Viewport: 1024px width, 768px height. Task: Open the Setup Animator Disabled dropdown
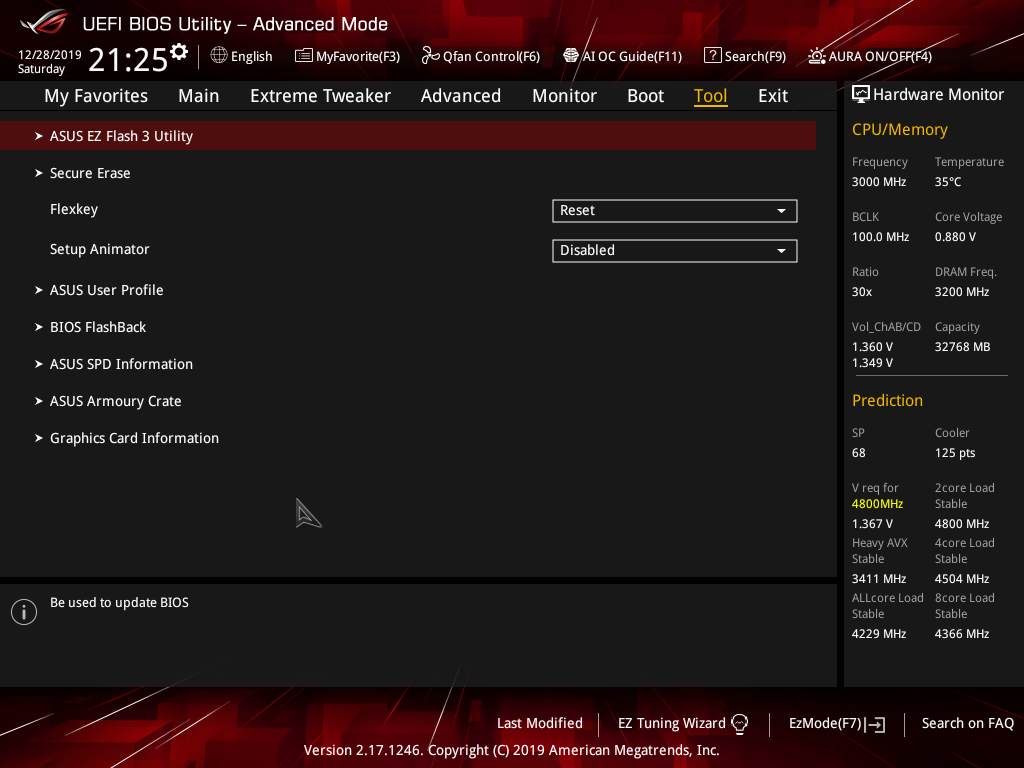pos(675,251)
